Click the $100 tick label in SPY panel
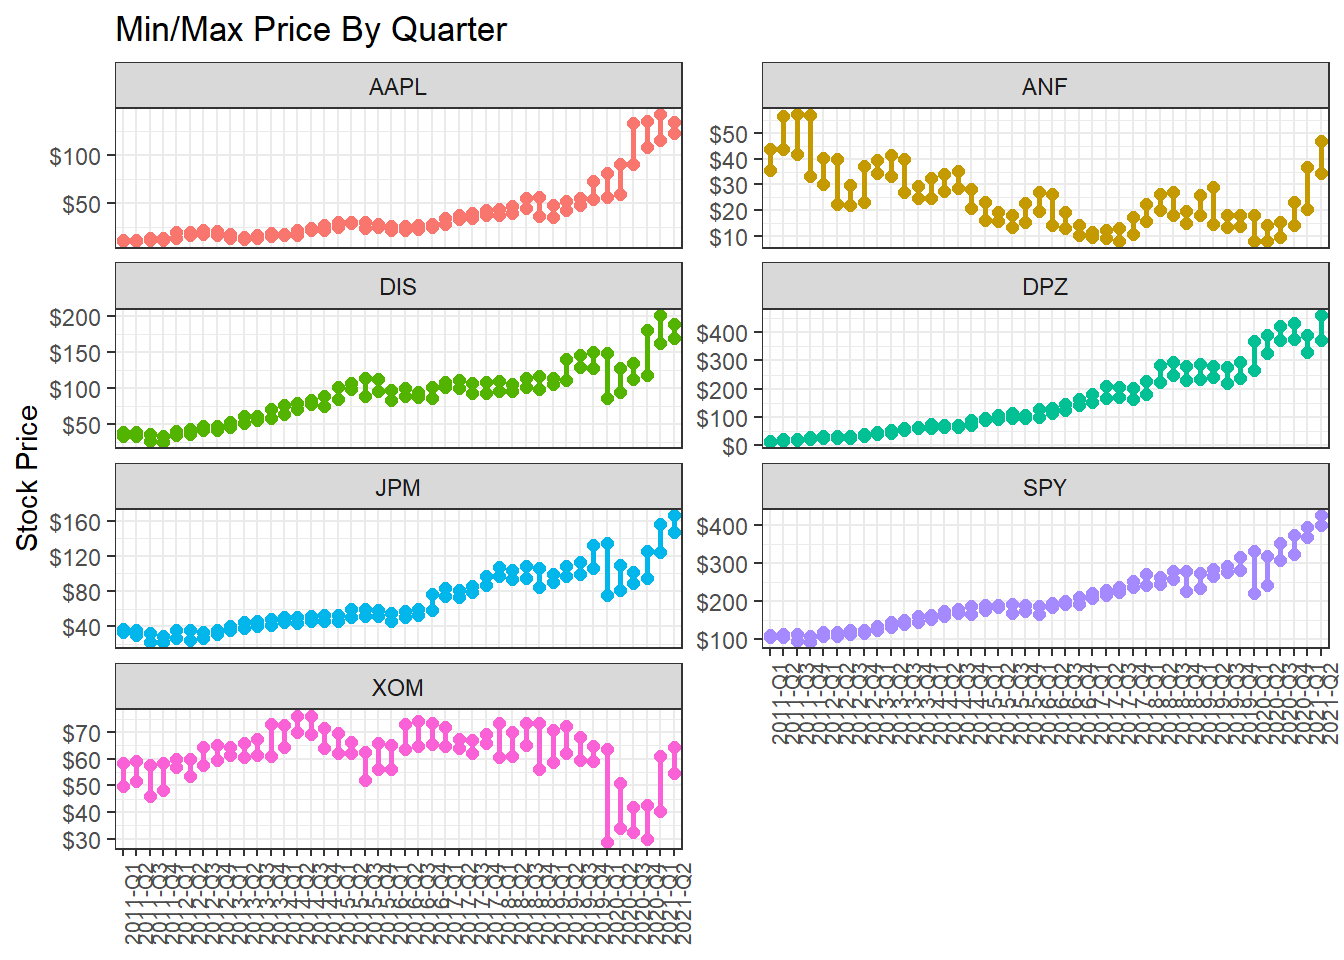Image resolution: width=1344 pixels, height=960 pixels. coord(722,640)
